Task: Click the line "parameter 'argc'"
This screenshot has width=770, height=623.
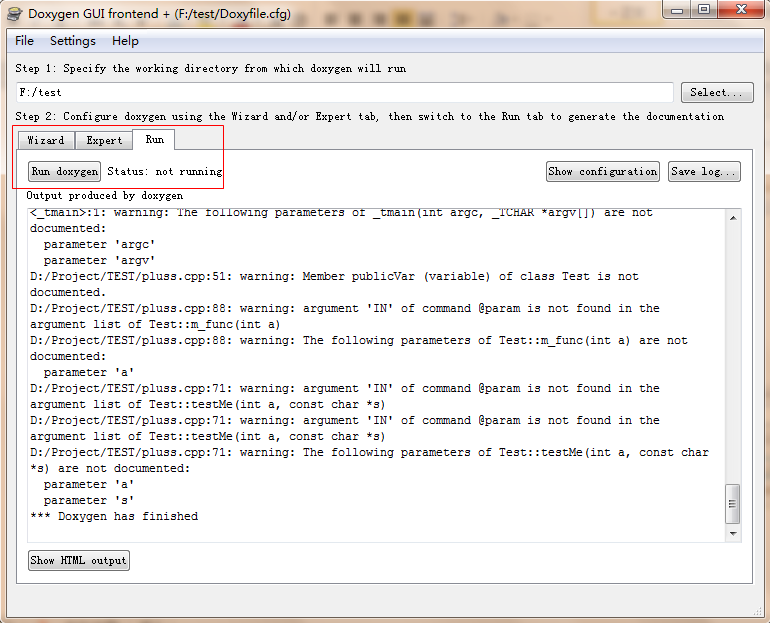Action: click(x=99, y=244)
